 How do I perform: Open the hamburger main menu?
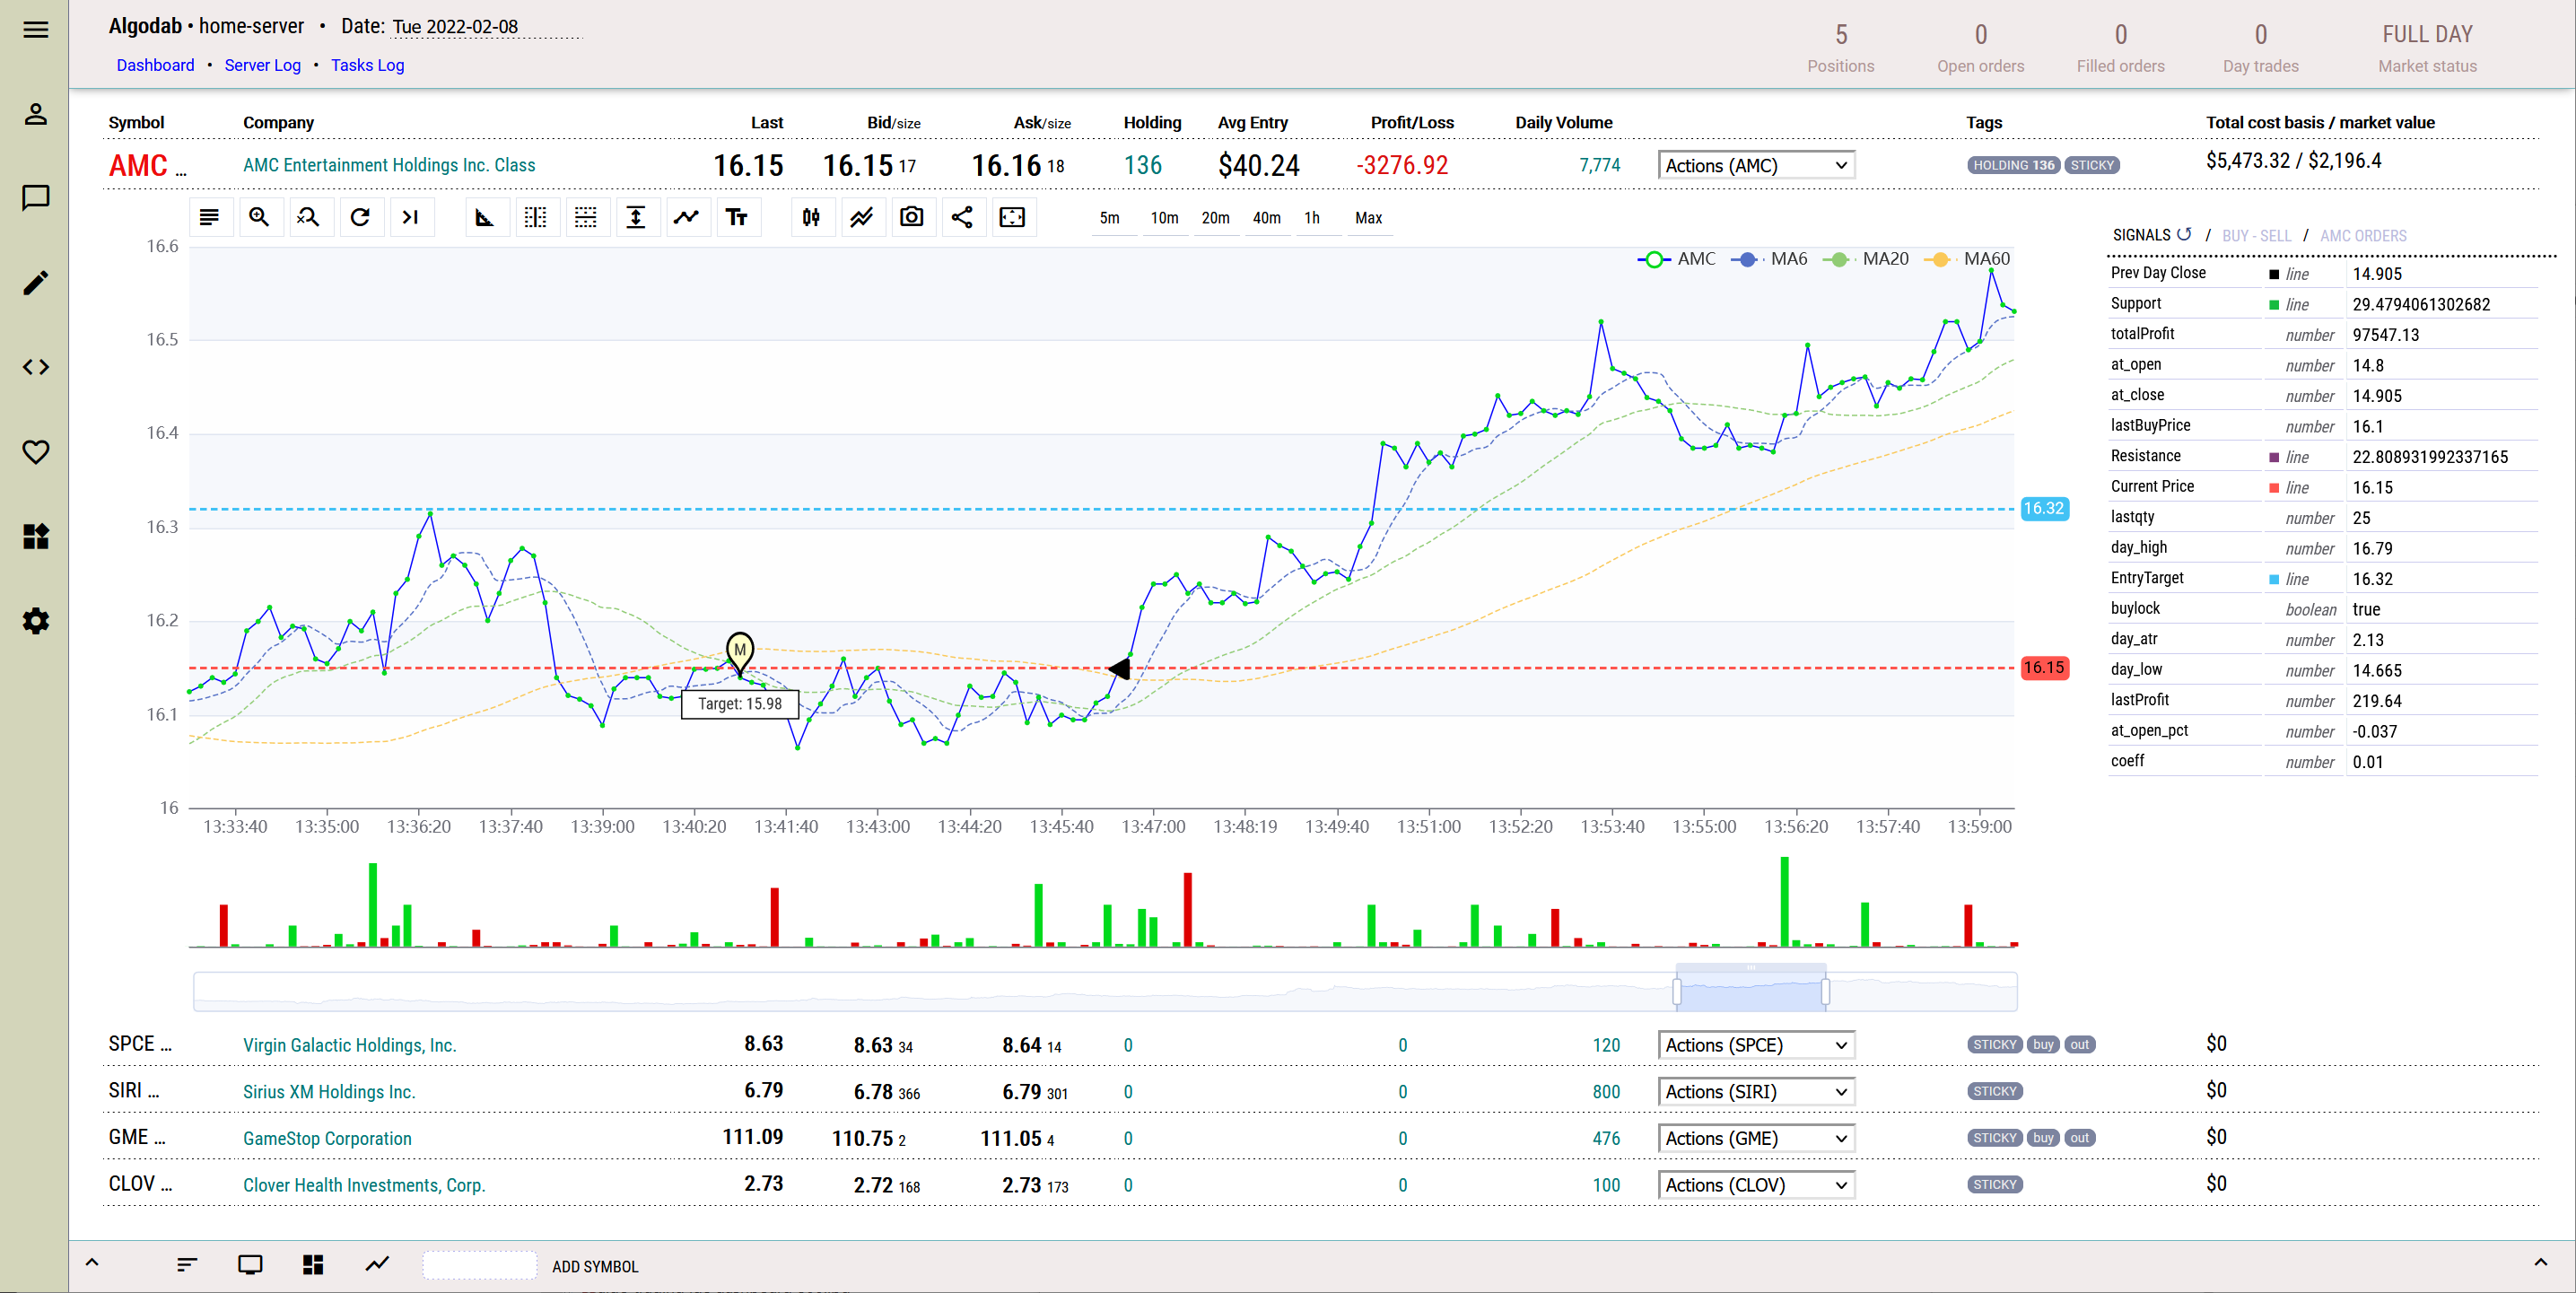tap(36, 30)
